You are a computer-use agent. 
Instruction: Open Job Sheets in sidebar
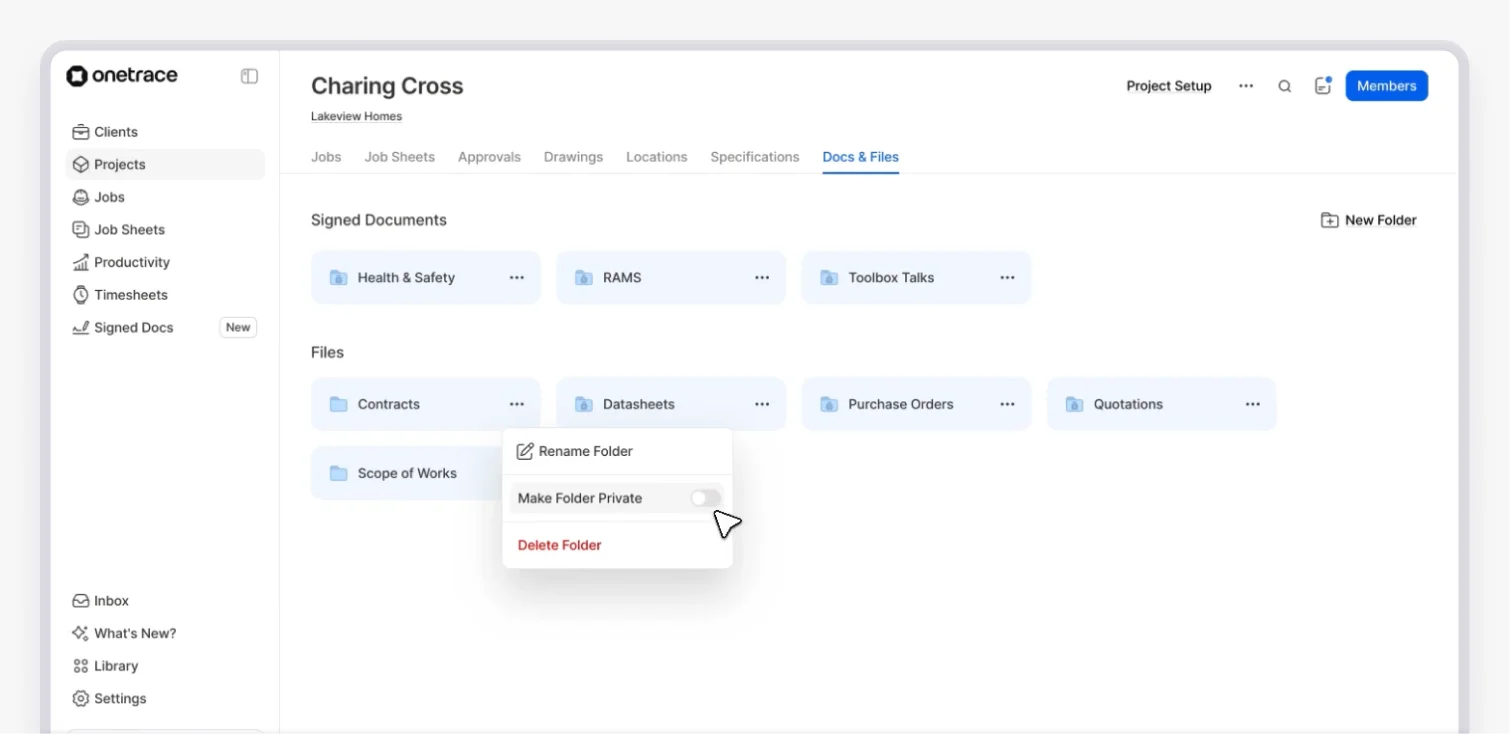[x=165, y=229]
